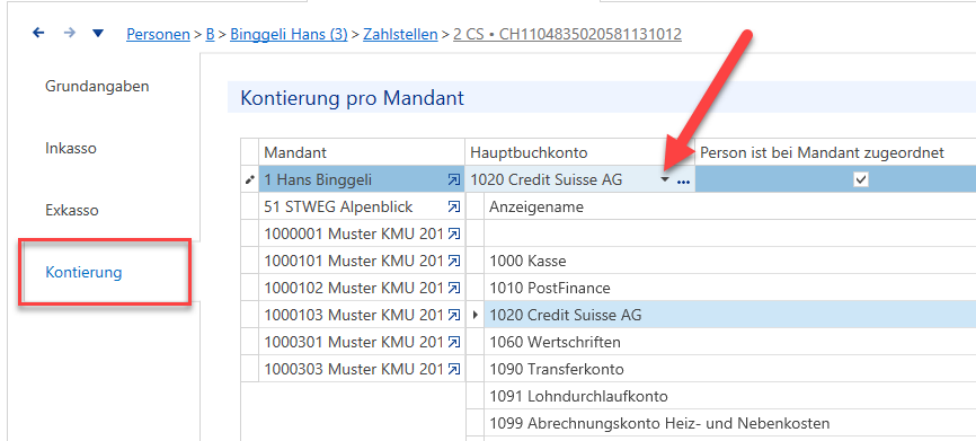Click the Hauptbuchkonto column header

coord(580,153)
